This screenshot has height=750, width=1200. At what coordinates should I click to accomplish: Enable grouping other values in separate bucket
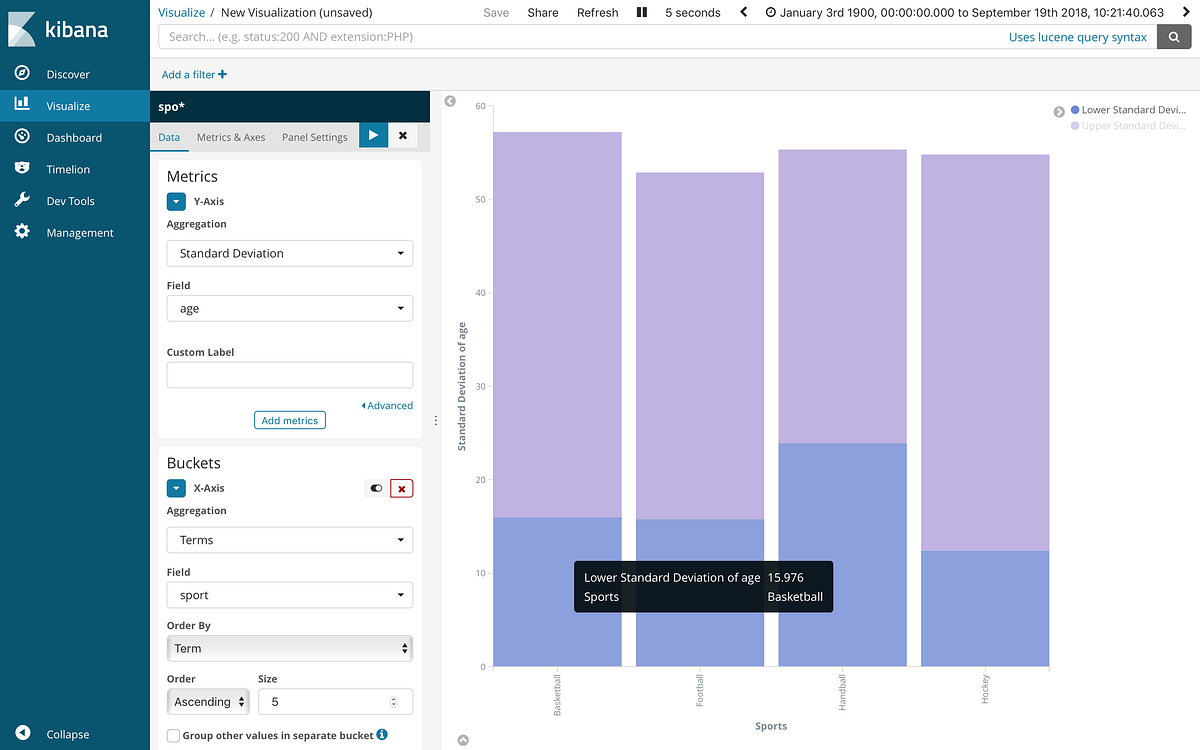(x=173, y=734)
